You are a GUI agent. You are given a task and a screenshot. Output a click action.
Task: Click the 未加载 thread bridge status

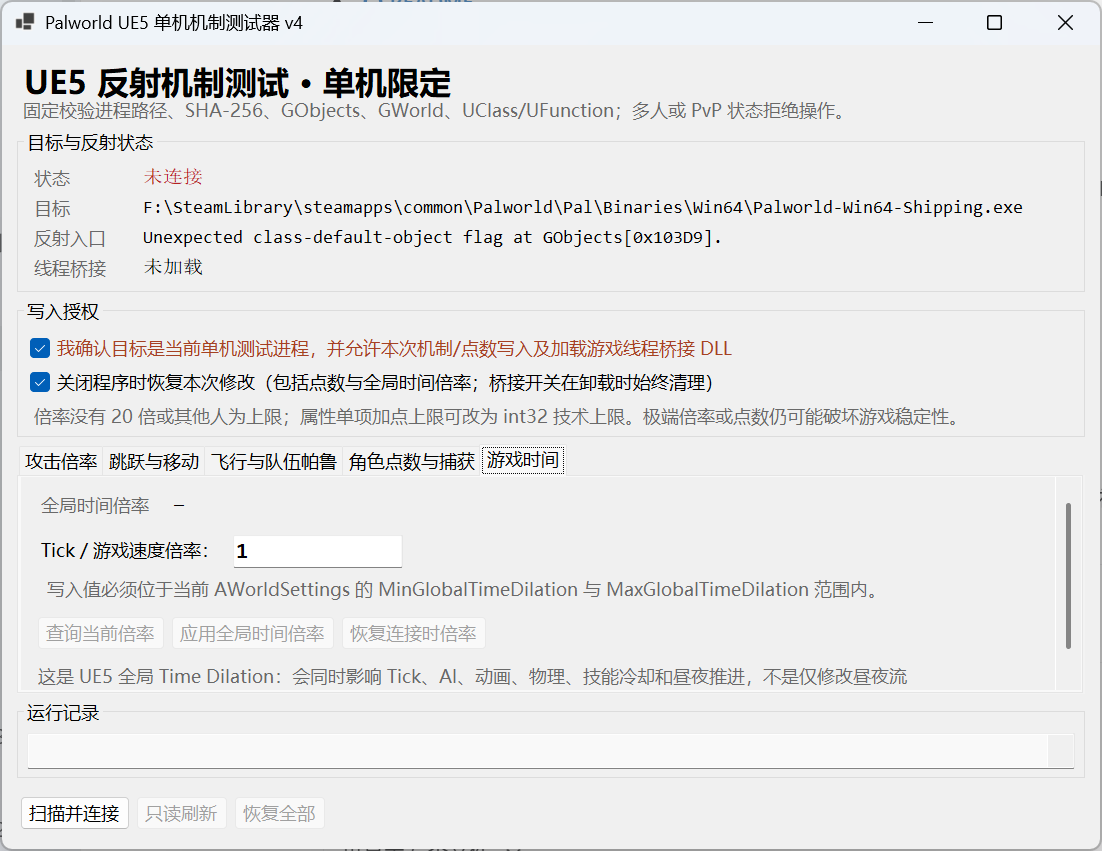[173, 267]
